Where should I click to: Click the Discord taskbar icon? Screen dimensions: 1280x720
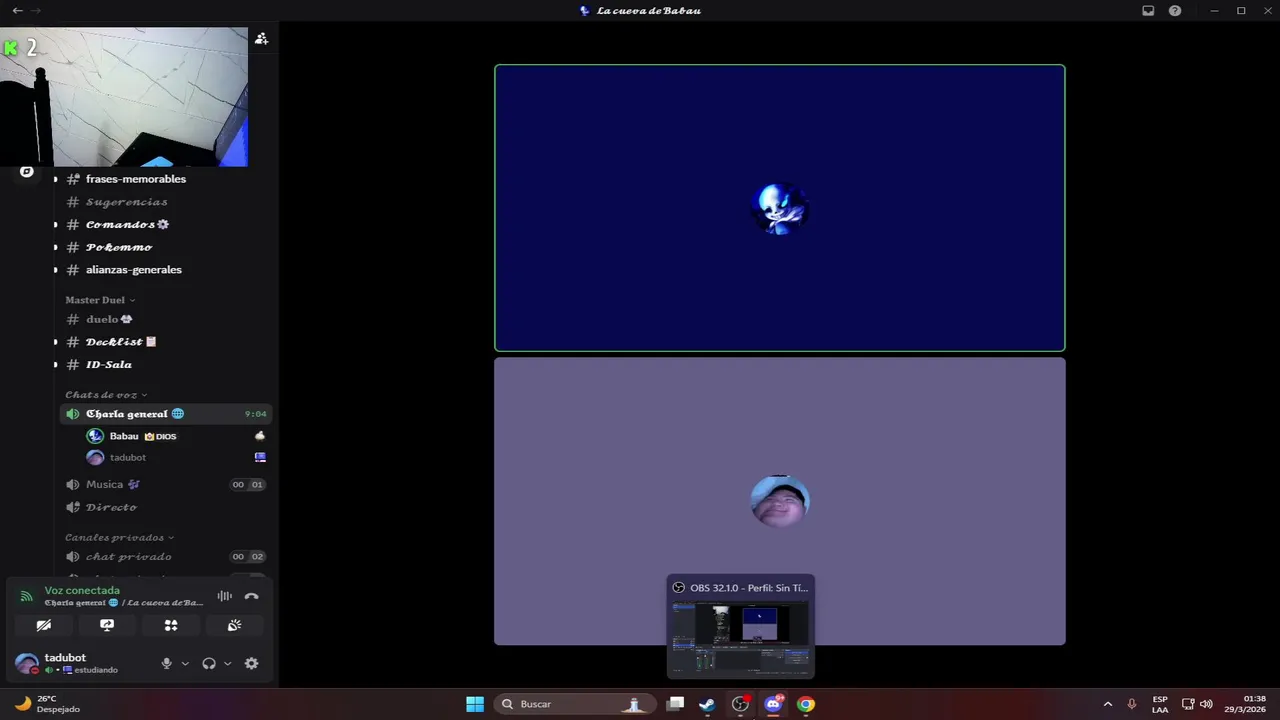(773, 704)
